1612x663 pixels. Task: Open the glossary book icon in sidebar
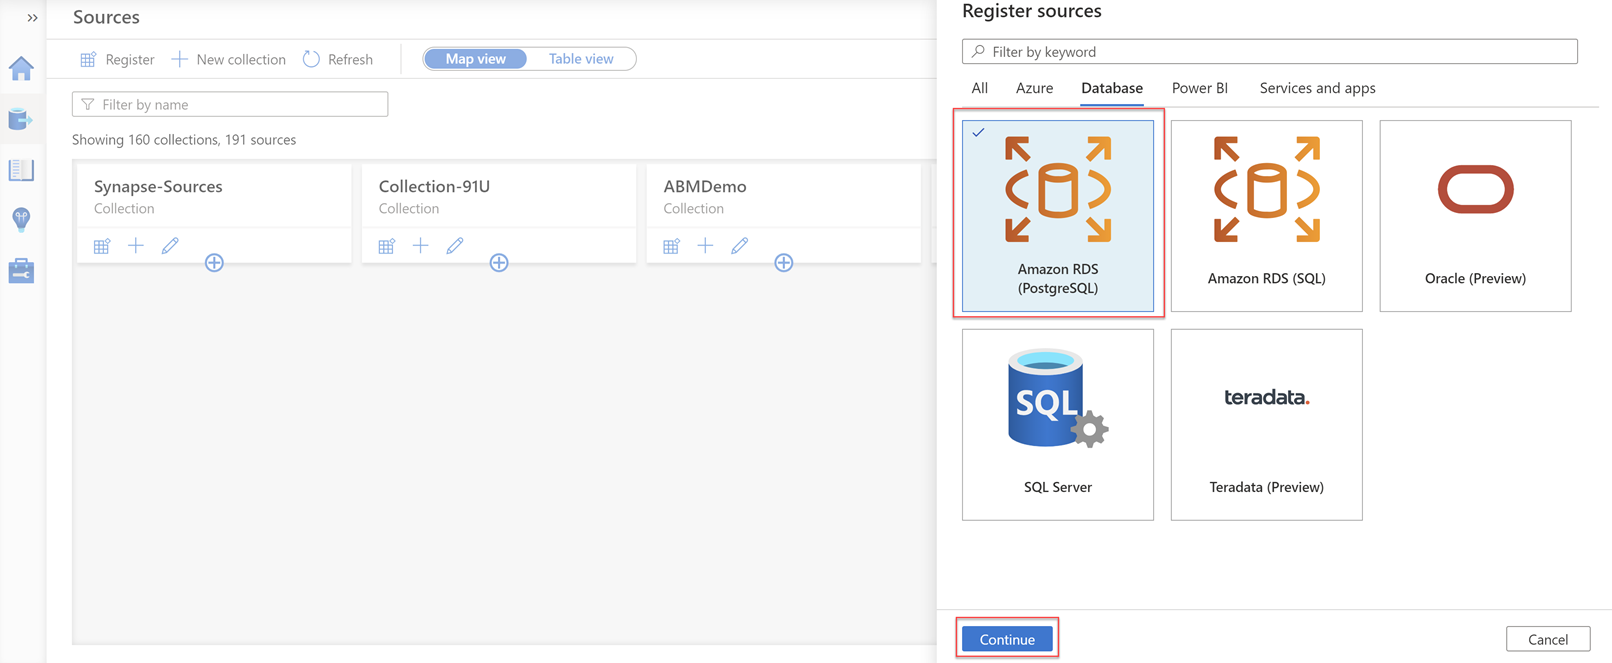point(21,169)
